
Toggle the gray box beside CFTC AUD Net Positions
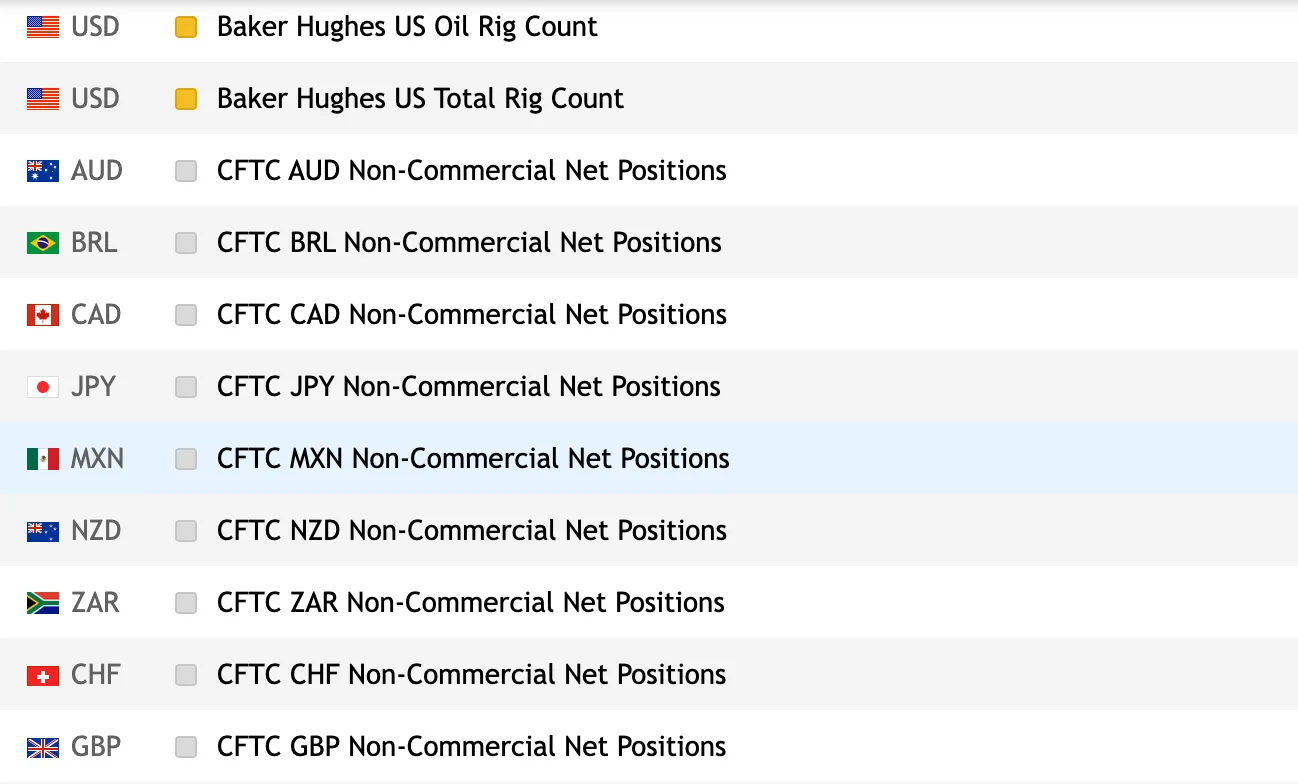(186, 171)
